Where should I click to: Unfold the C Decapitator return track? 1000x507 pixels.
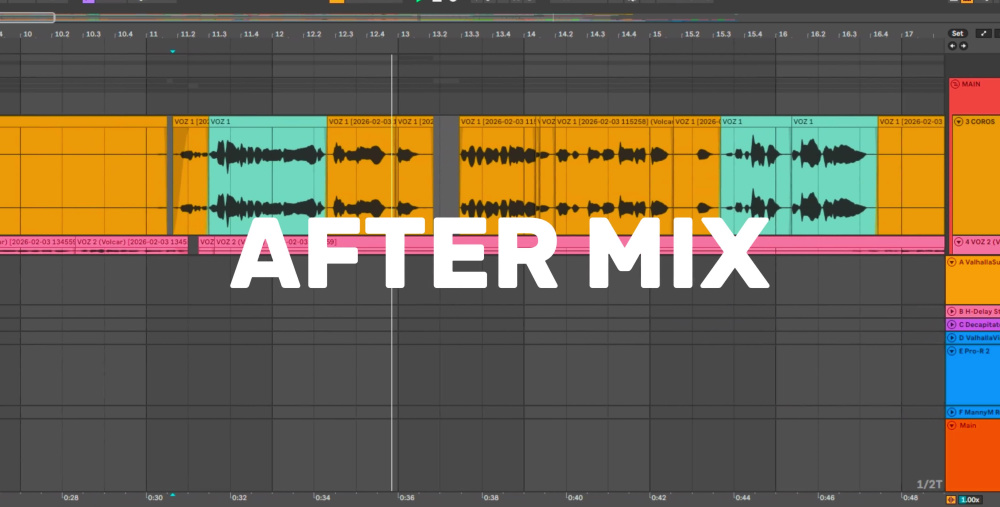952,325
